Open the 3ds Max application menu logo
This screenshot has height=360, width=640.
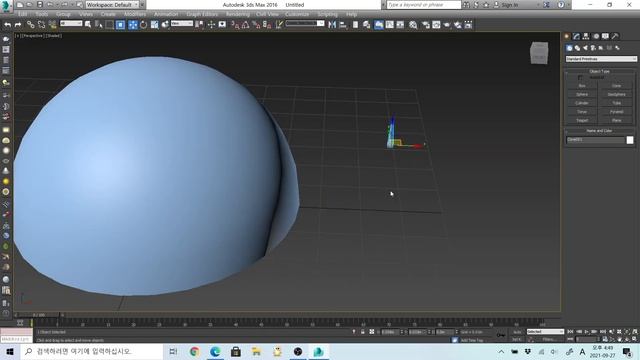[6, 5]
